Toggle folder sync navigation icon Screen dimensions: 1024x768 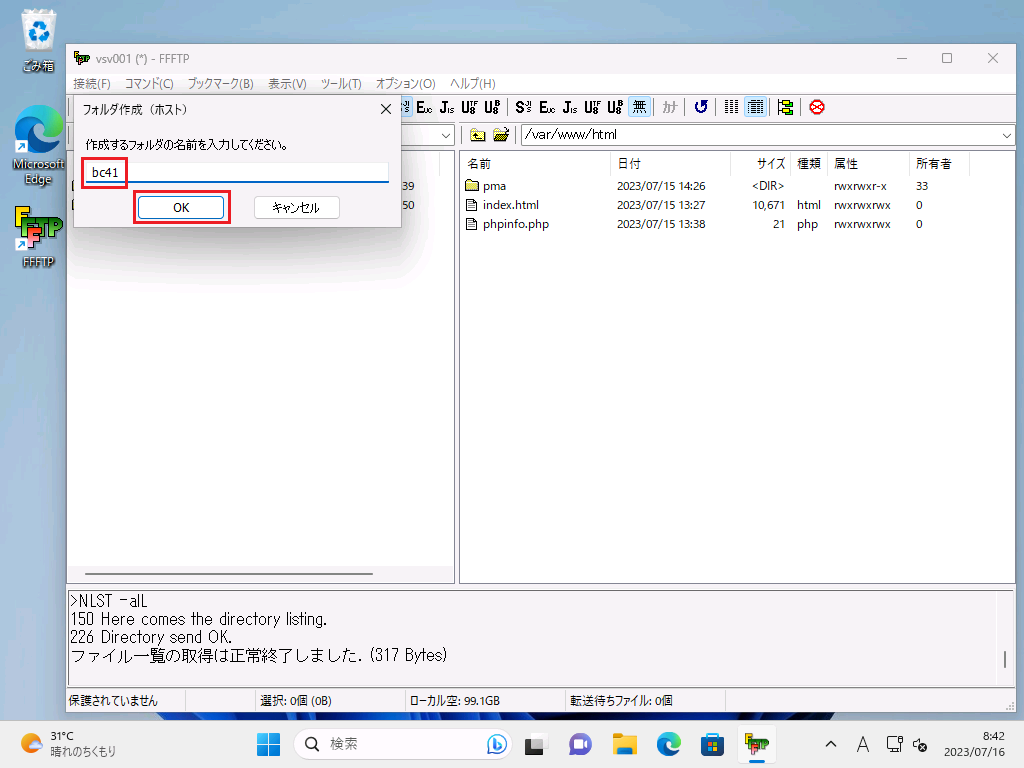pyautogui.click(x=785, y=107)
